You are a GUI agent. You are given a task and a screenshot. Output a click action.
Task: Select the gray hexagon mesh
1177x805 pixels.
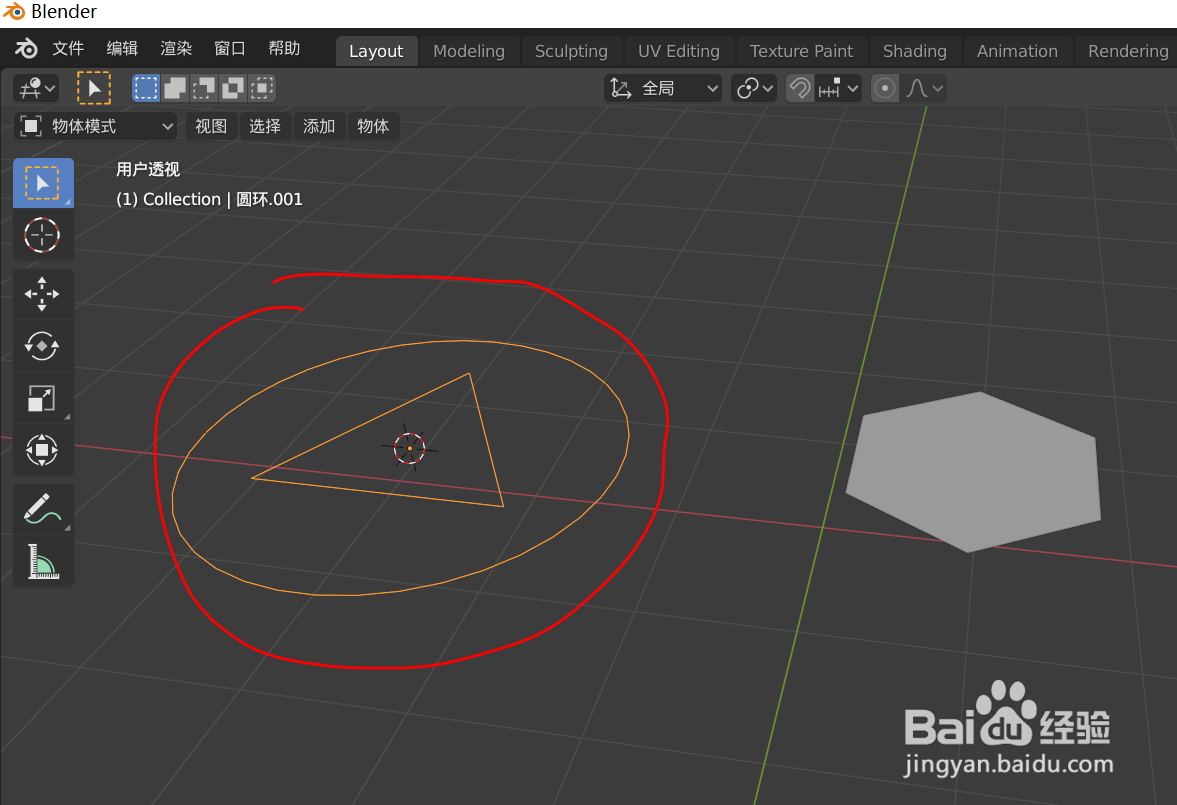[x=972, y=470]
